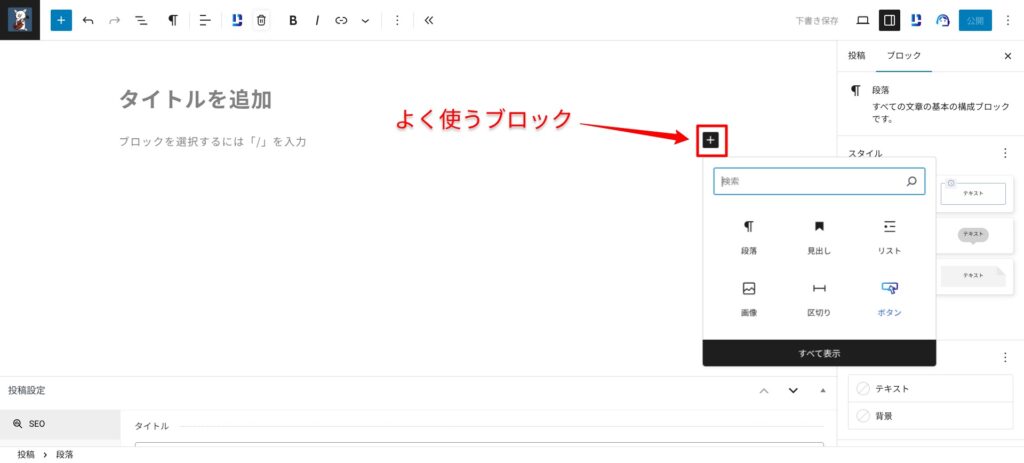Open the document overview list view
Screen dimensions: 1024x463
140,20
